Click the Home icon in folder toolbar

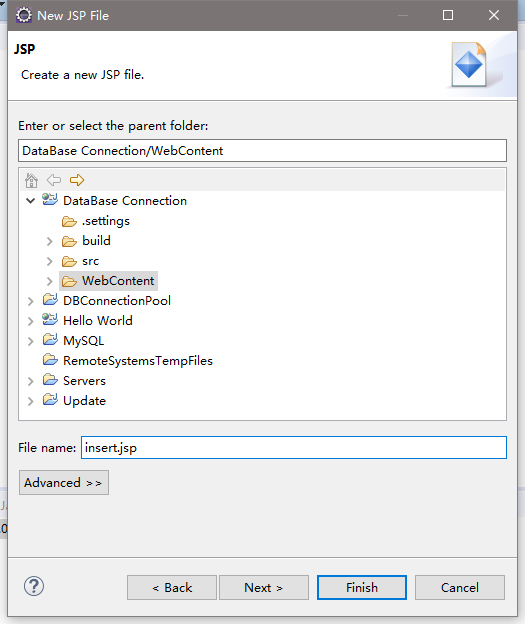[31, 180]
